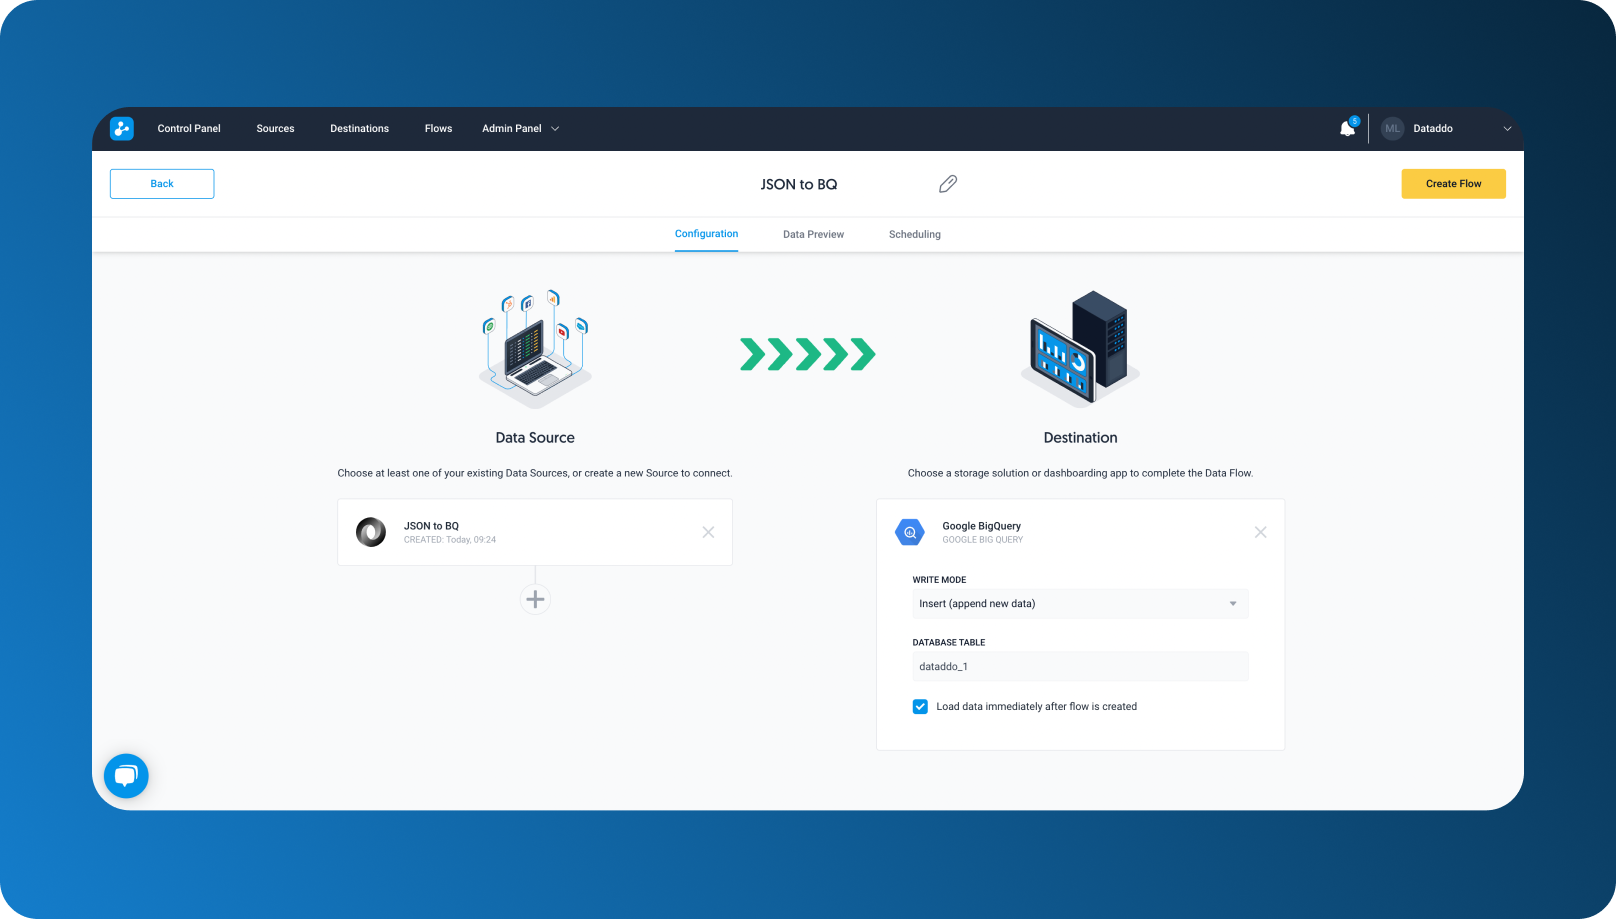Viewport: 1616px width, 919px height.
Task: Remove the Google BigQuery destination
Action: [1260, 532]
